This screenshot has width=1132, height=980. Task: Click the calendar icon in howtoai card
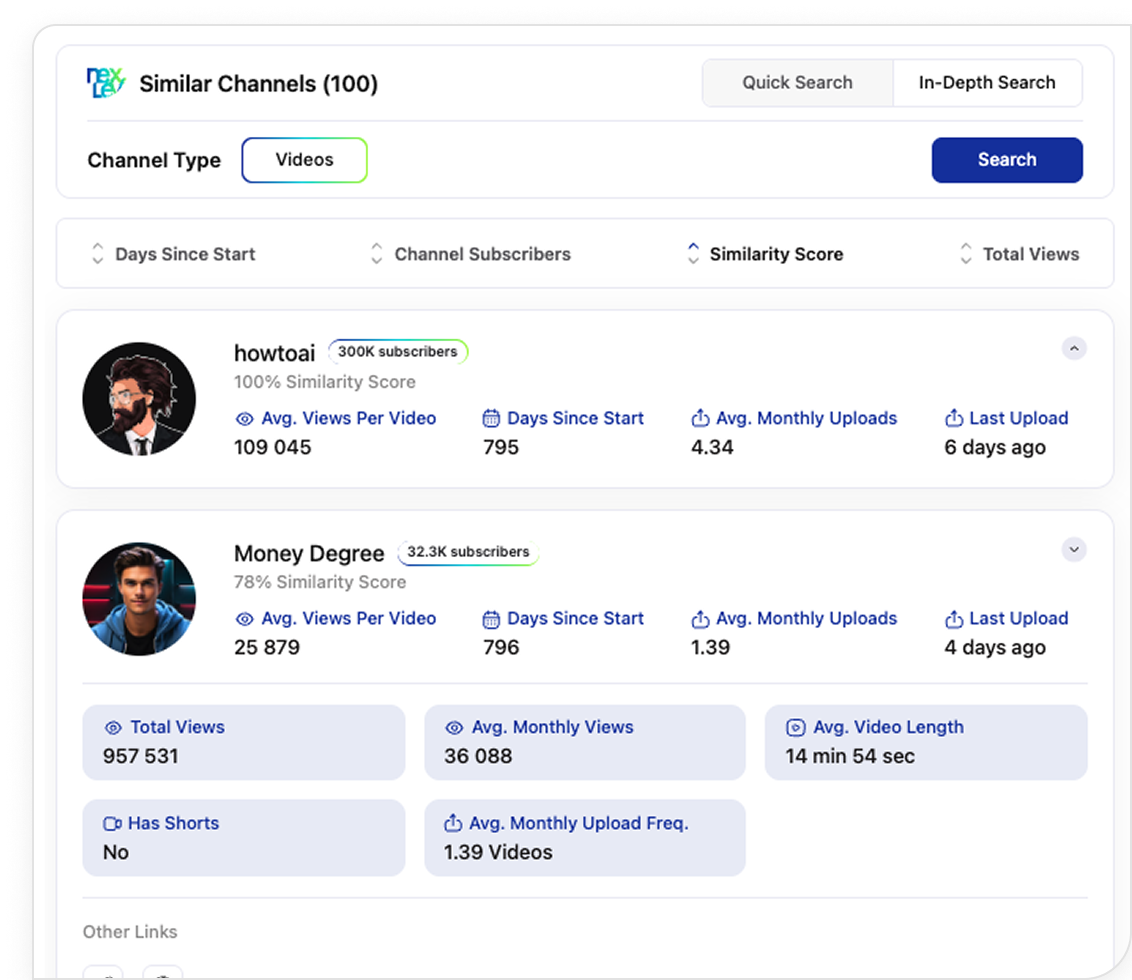[491, 418]
